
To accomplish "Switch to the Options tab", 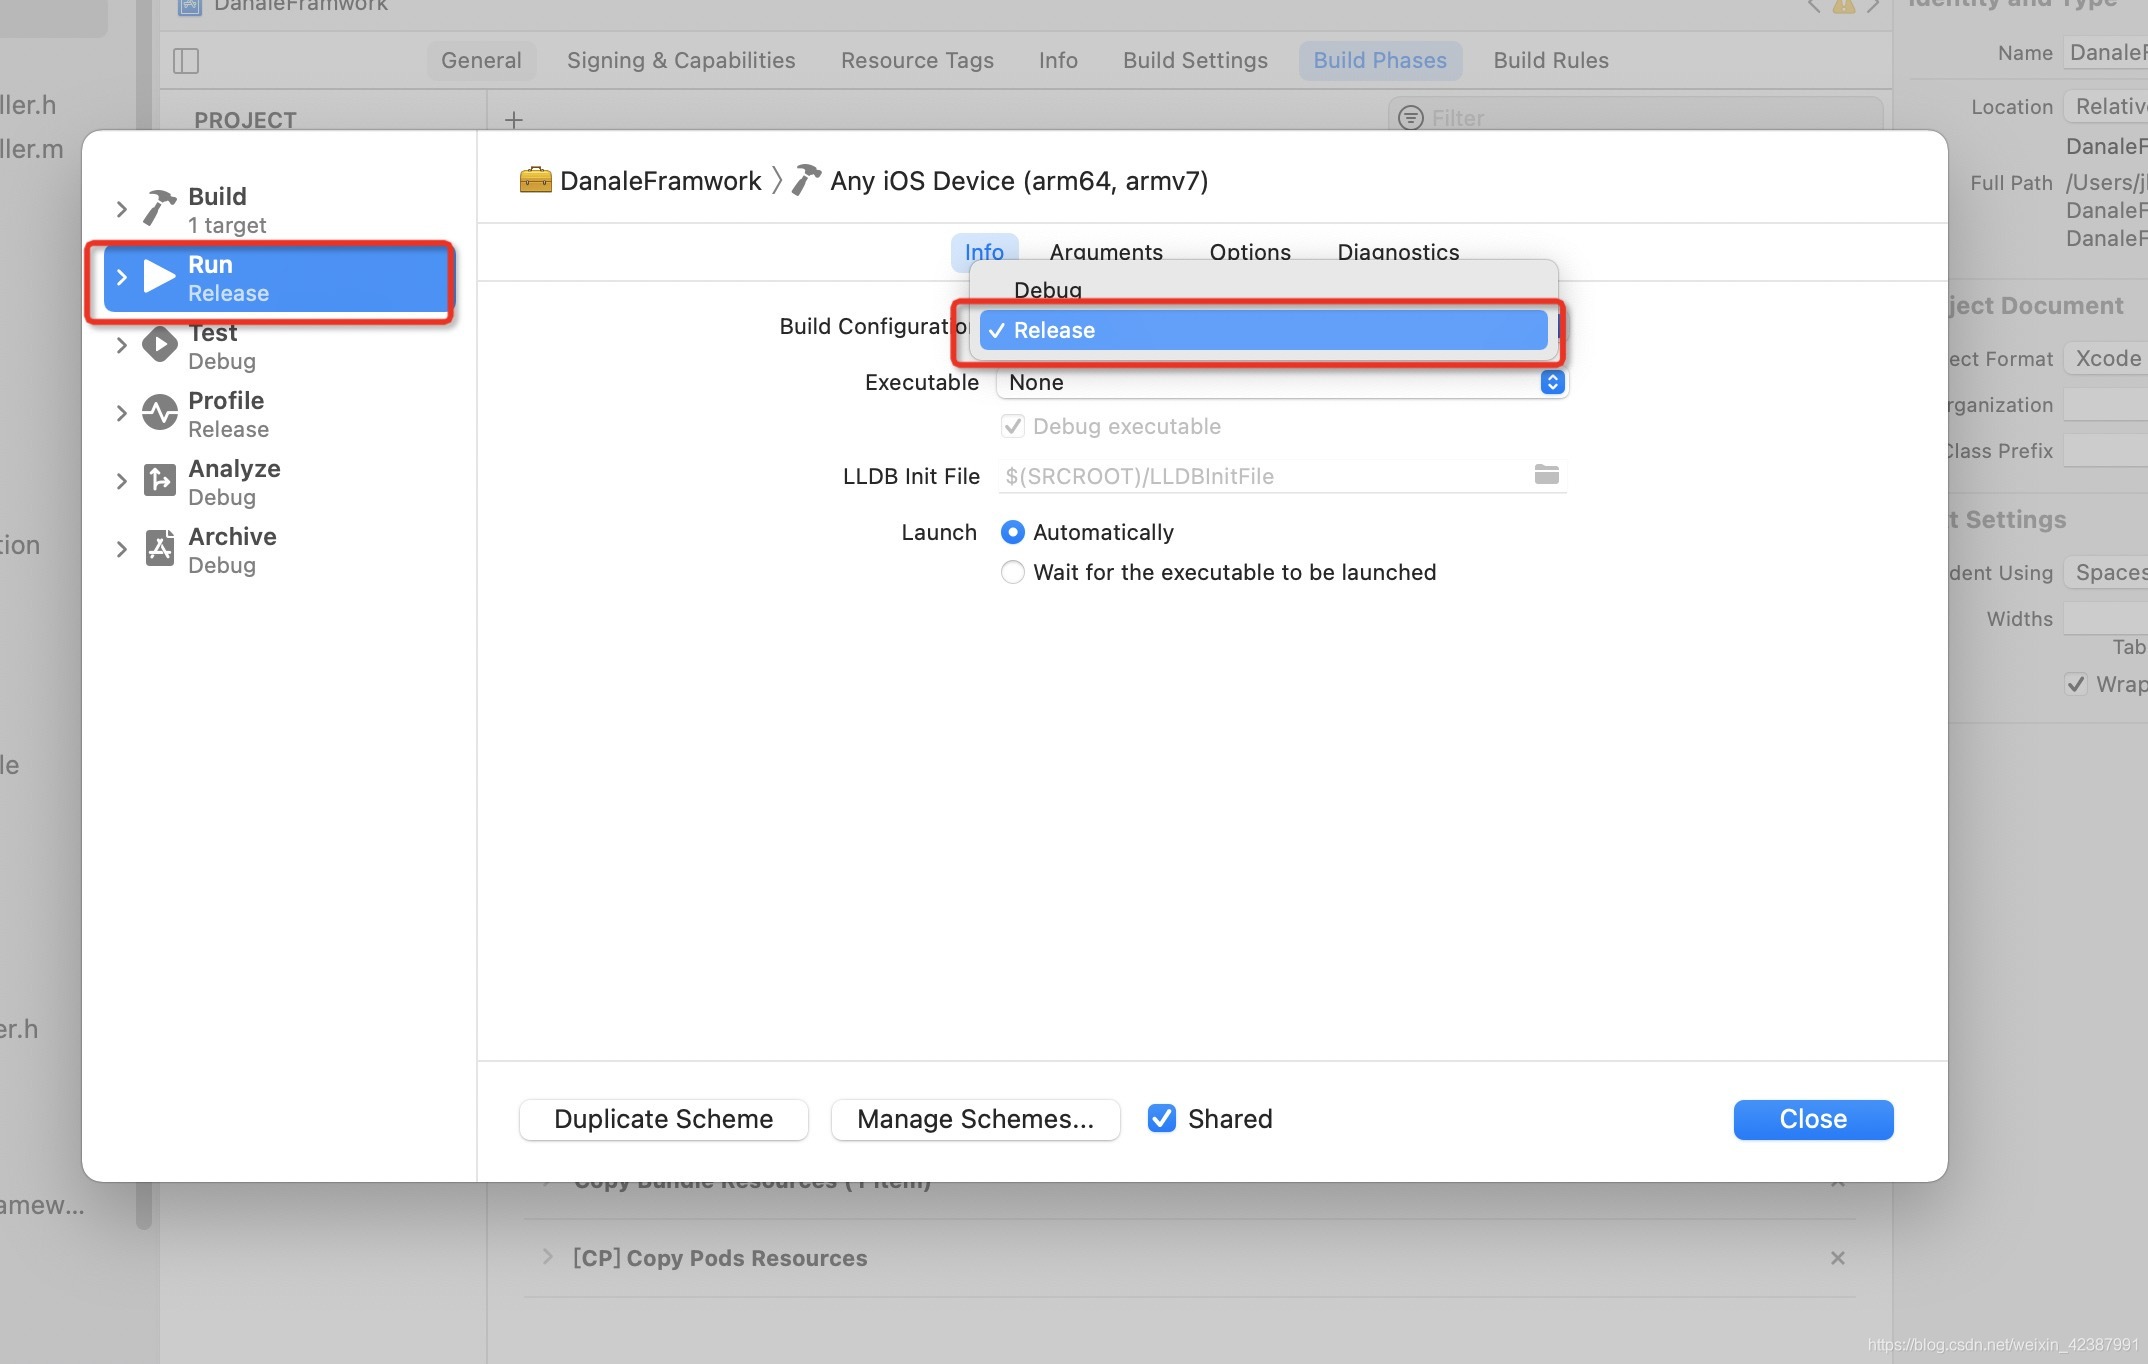I will tap(1250, 252).
